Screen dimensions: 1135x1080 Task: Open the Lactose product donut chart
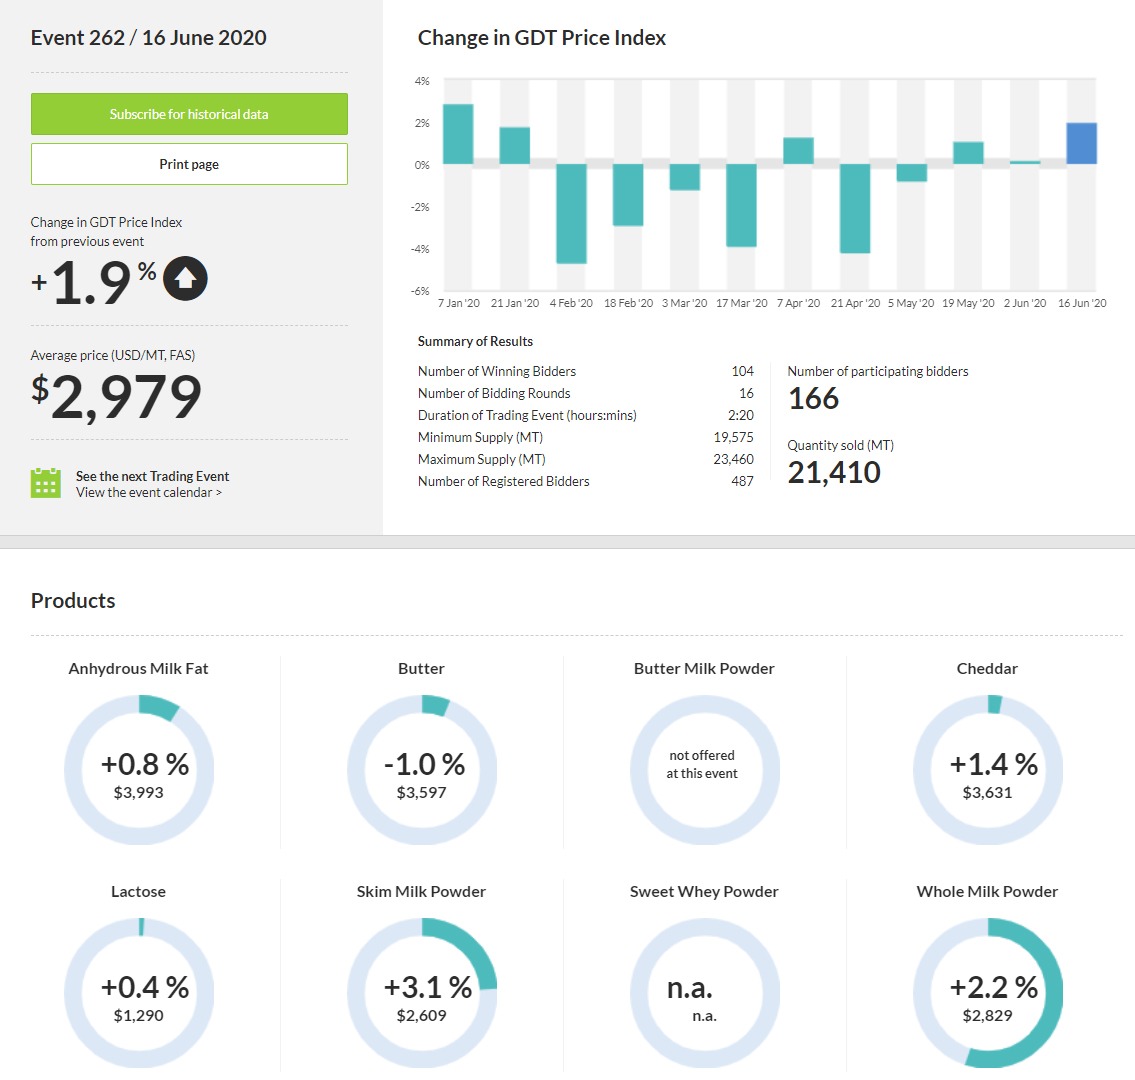tap(139, 993)
